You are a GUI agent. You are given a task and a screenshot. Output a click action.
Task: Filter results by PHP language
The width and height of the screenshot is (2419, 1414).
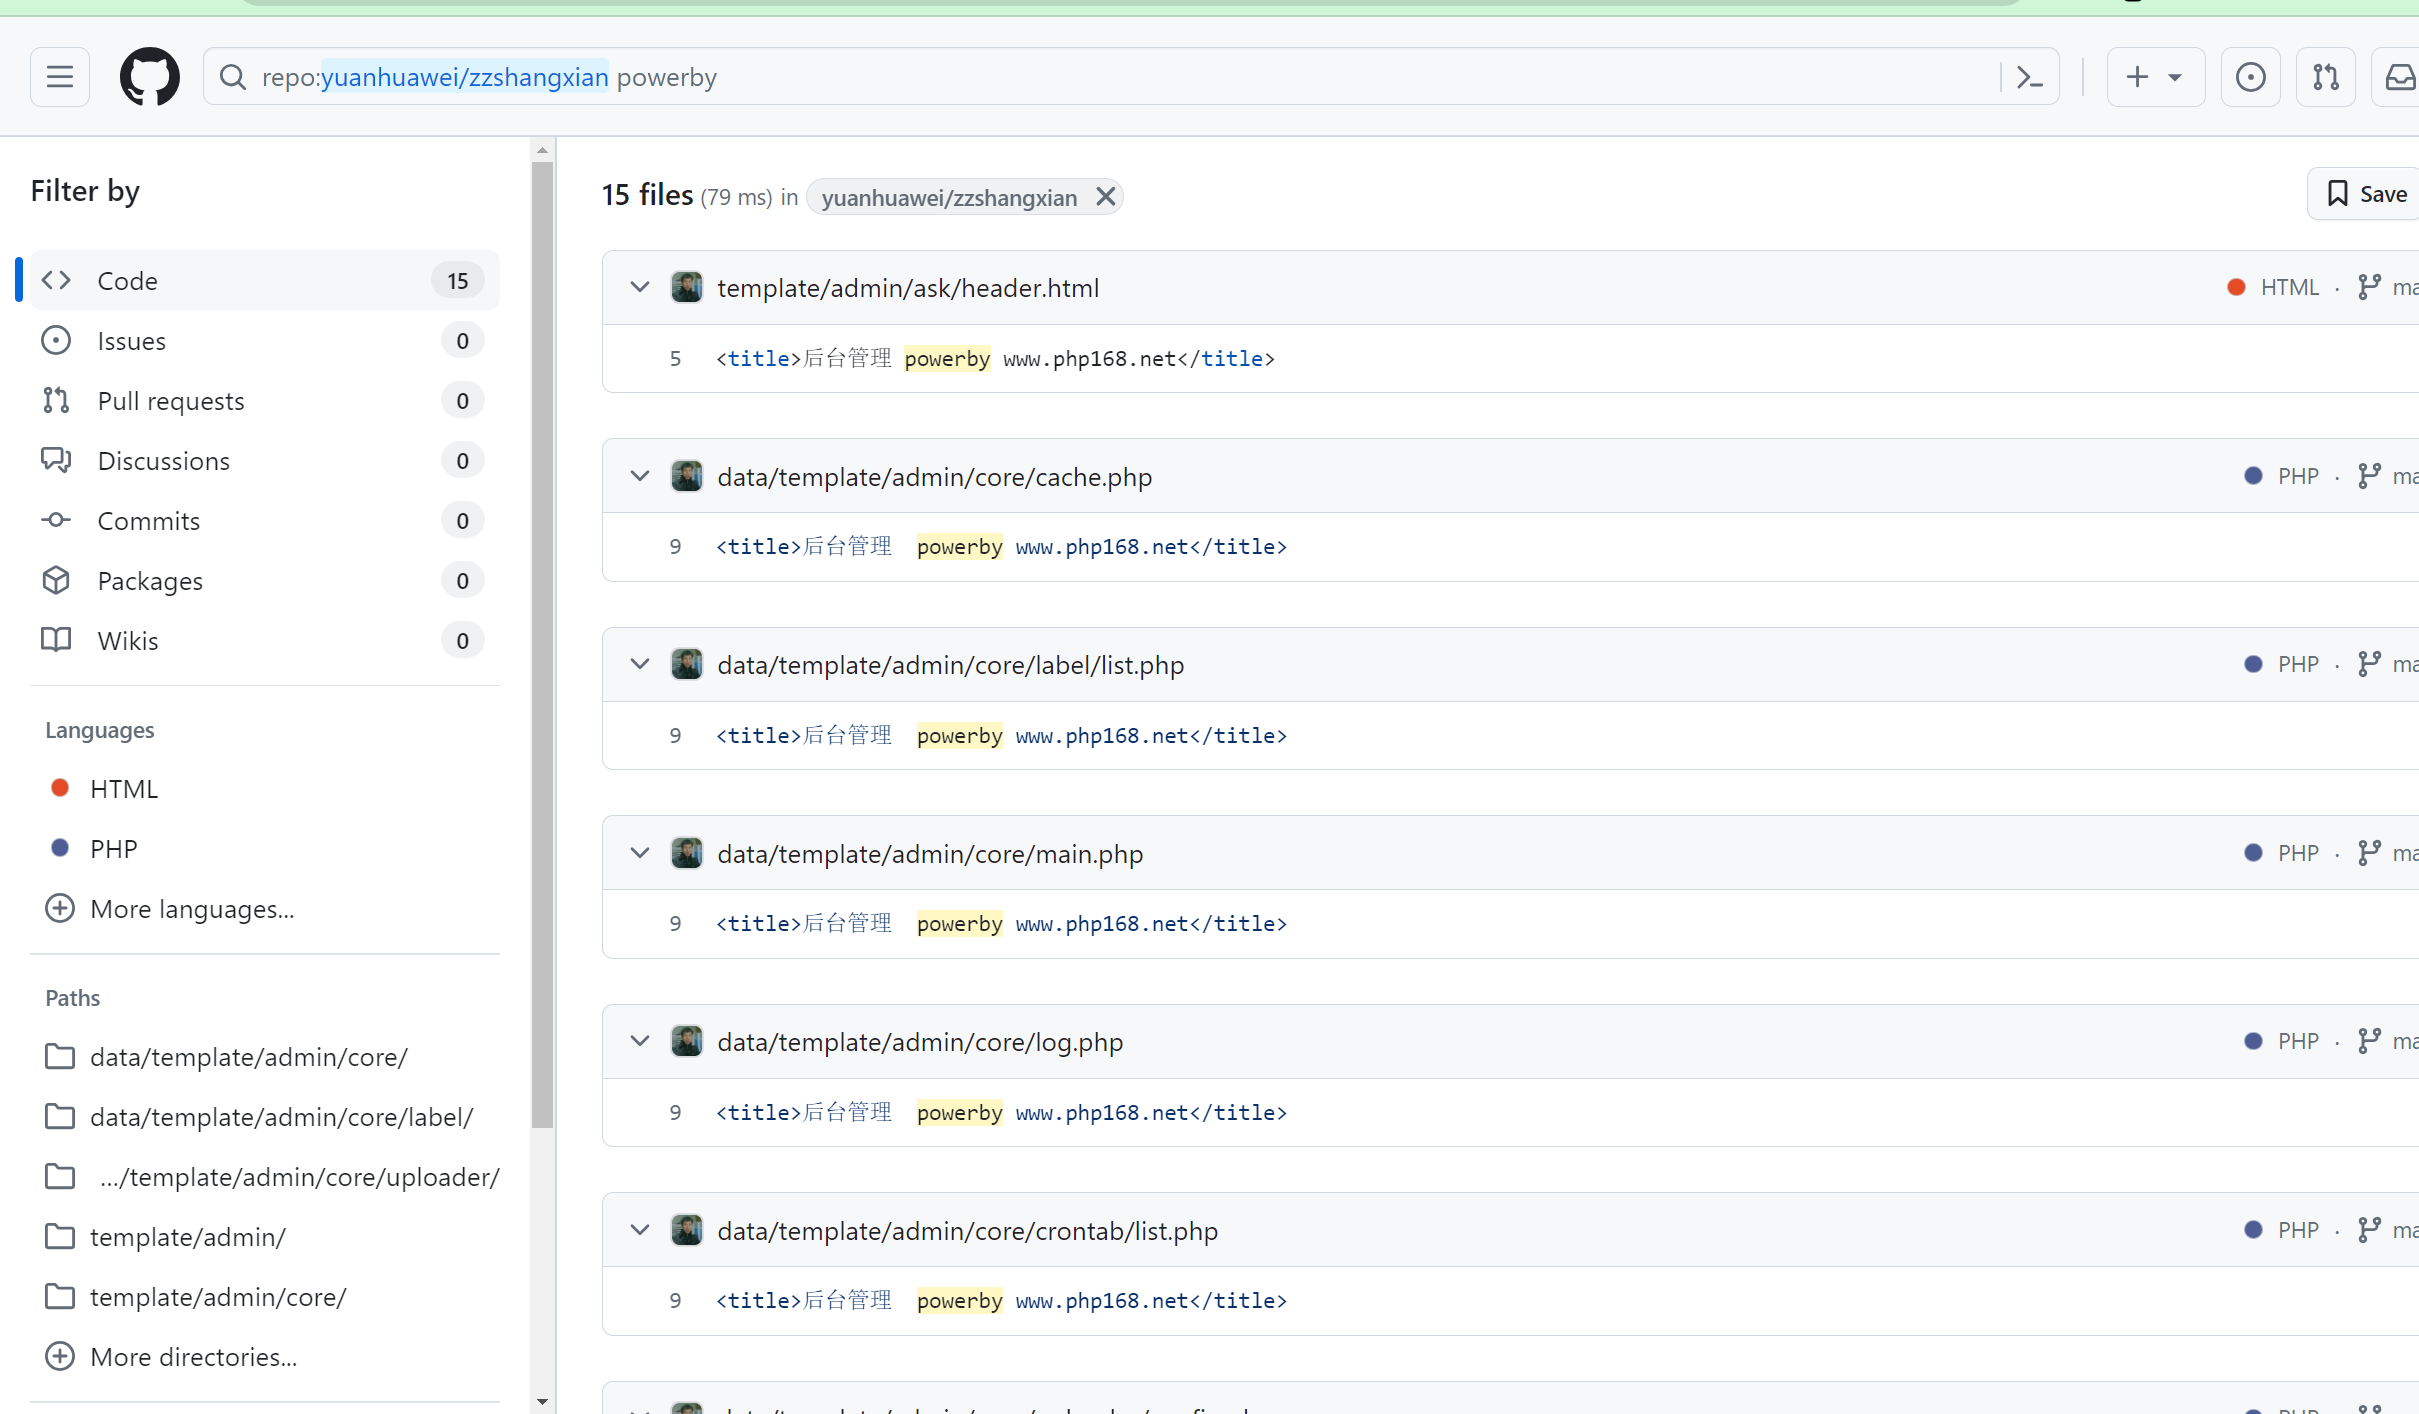(114, 849)
